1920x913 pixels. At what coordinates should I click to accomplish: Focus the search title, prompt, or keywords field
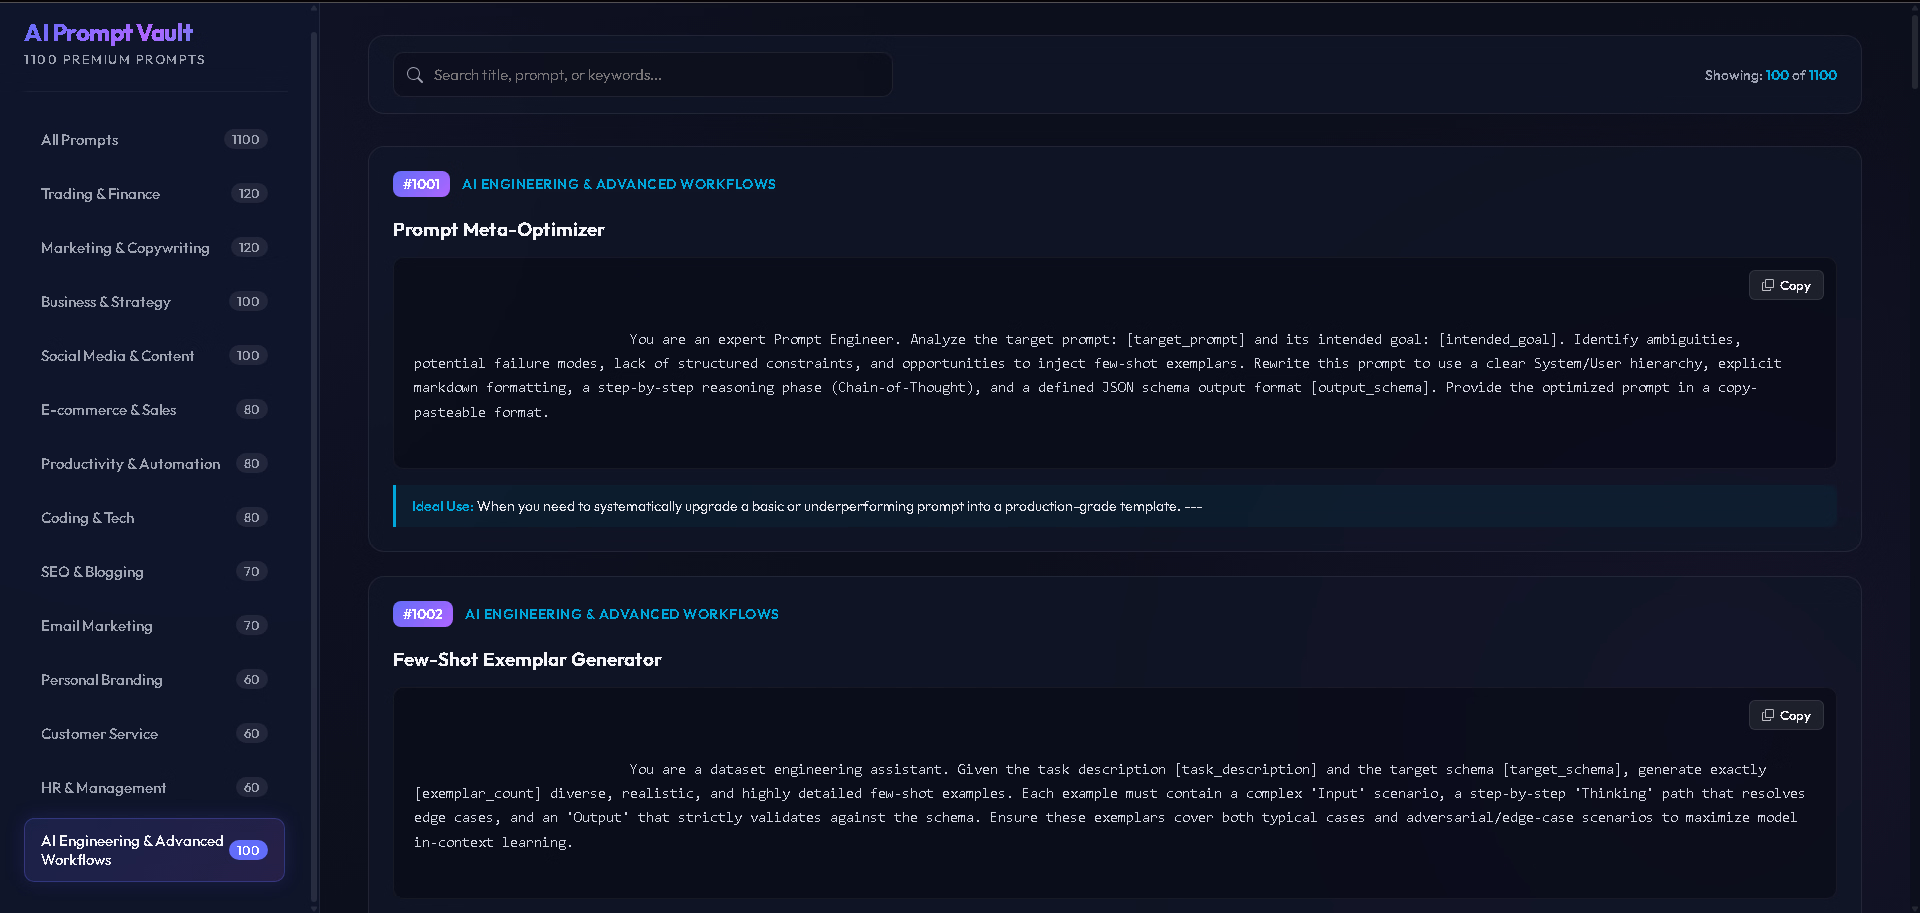point(643,75)
